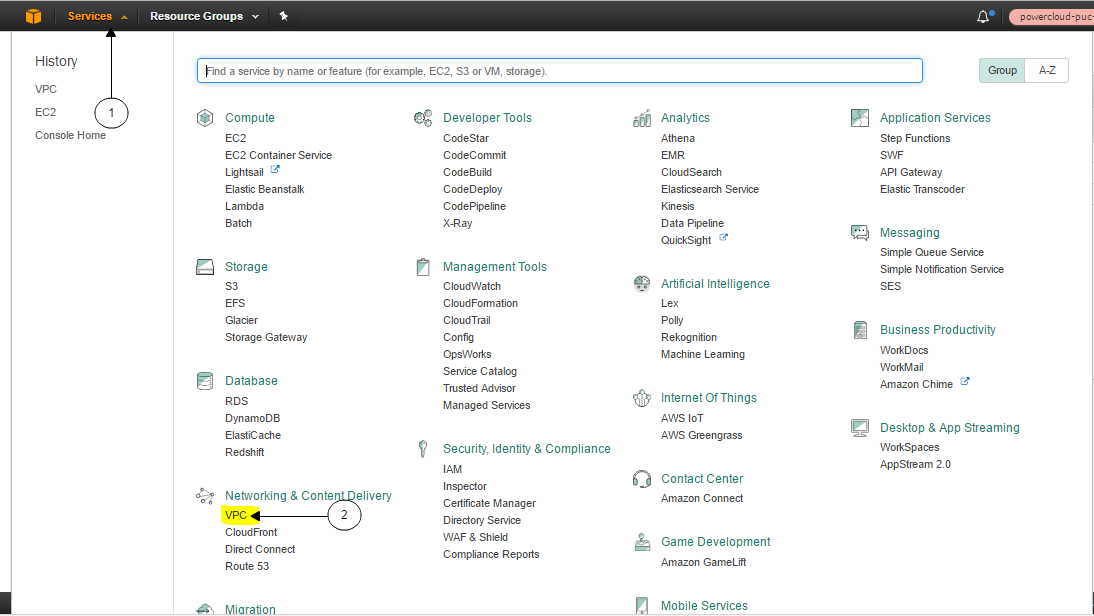Click the Analytics chart icon
The image size is (1094, 616).
642,118
